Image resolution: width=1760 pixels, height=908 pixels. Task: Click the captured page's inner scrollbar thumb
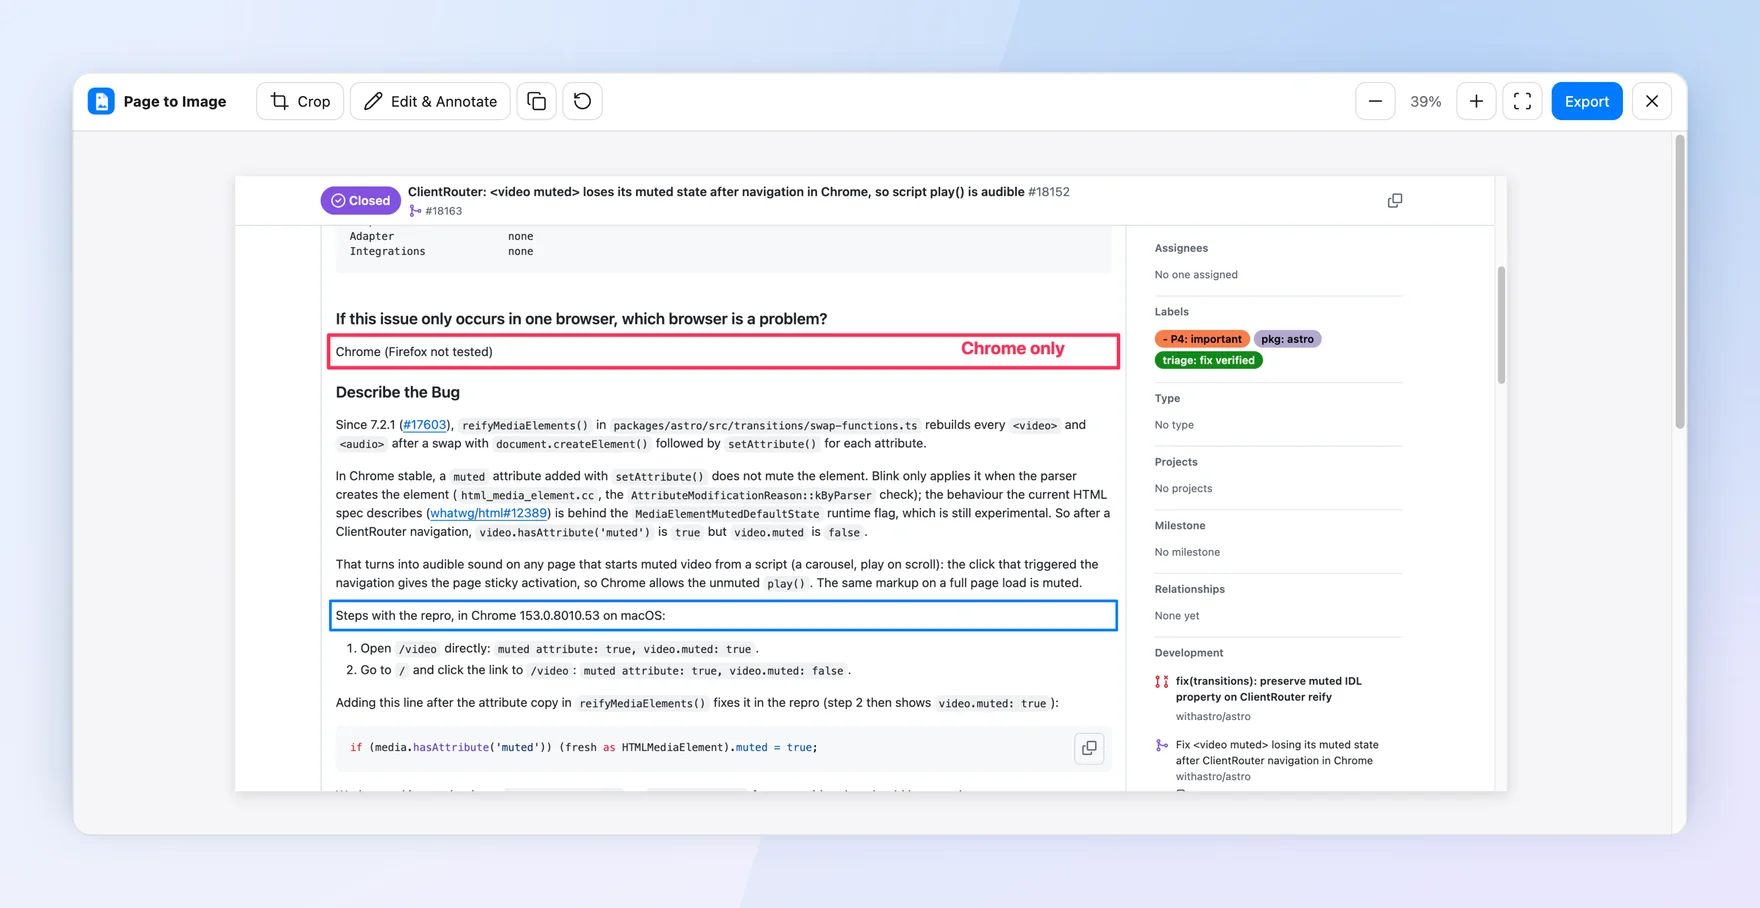pyautogui.click(x=1501, y=325)
